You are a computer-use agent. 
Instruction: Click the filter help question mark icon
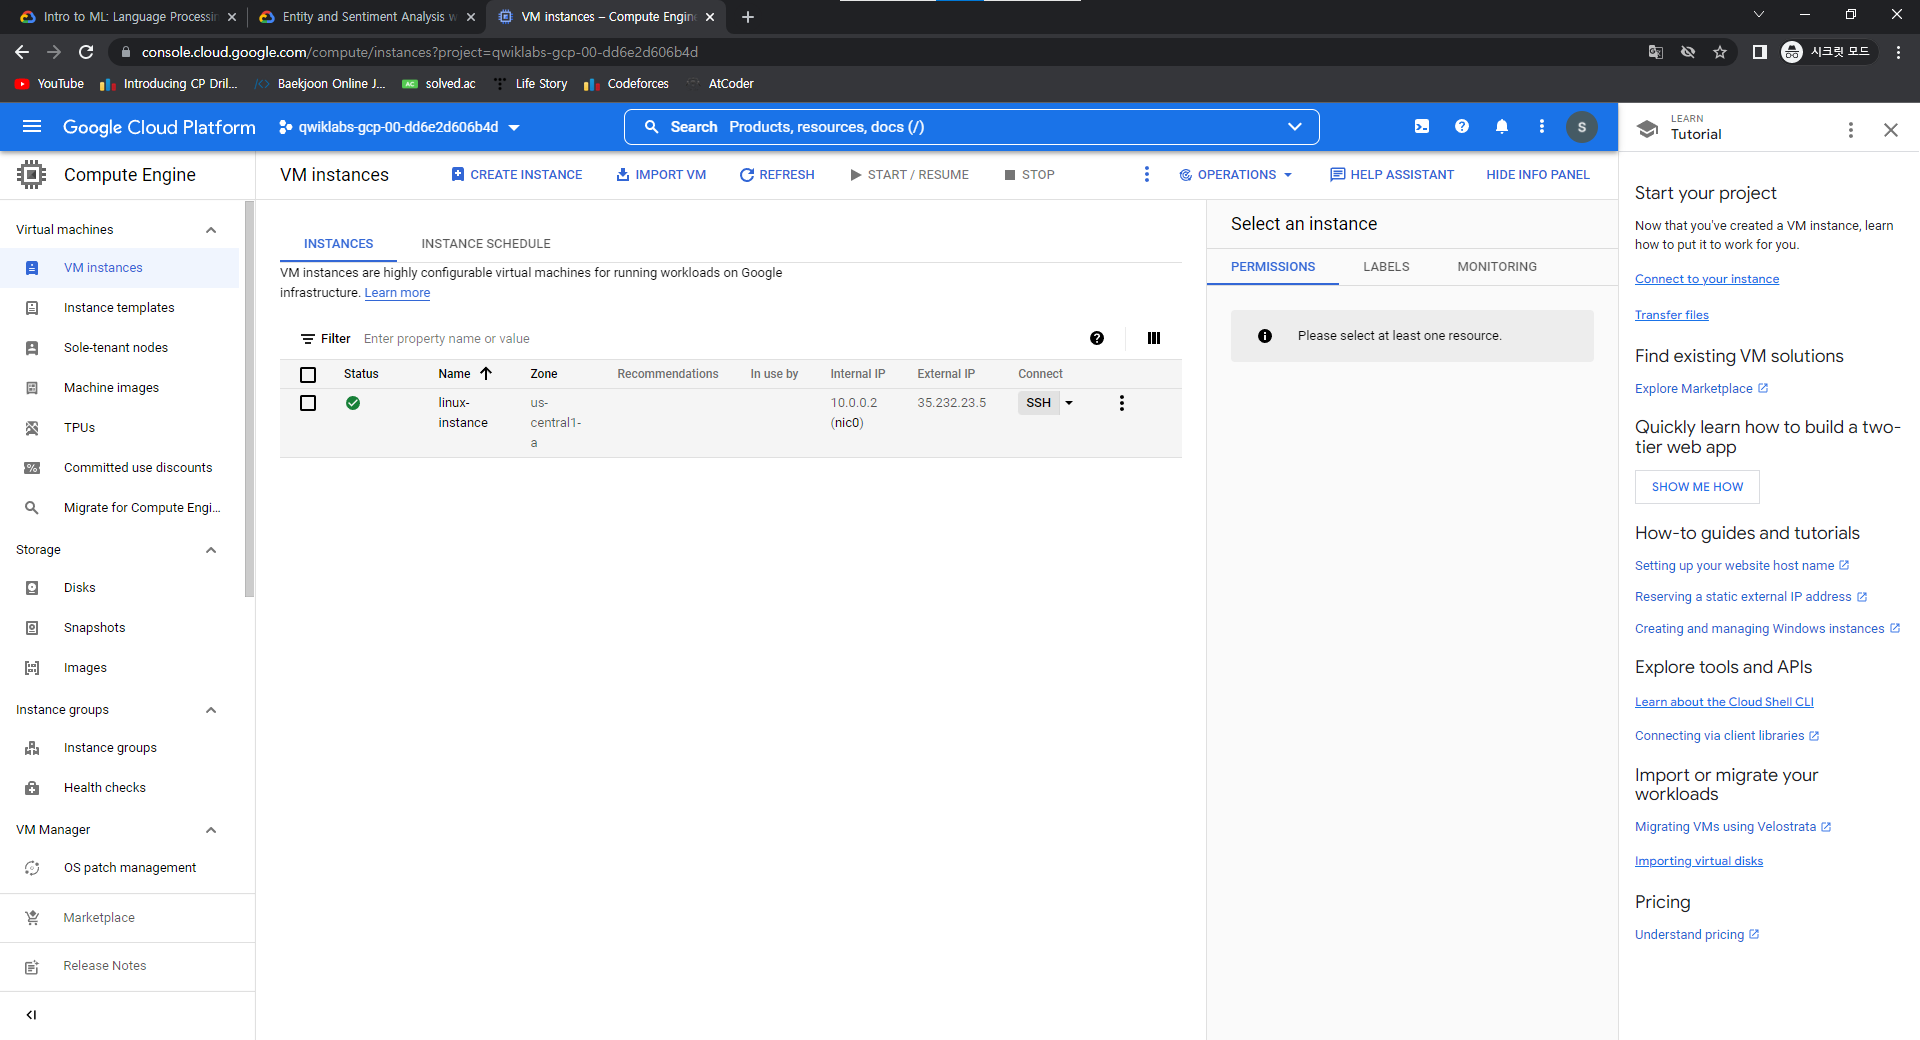pos(1097,338)
